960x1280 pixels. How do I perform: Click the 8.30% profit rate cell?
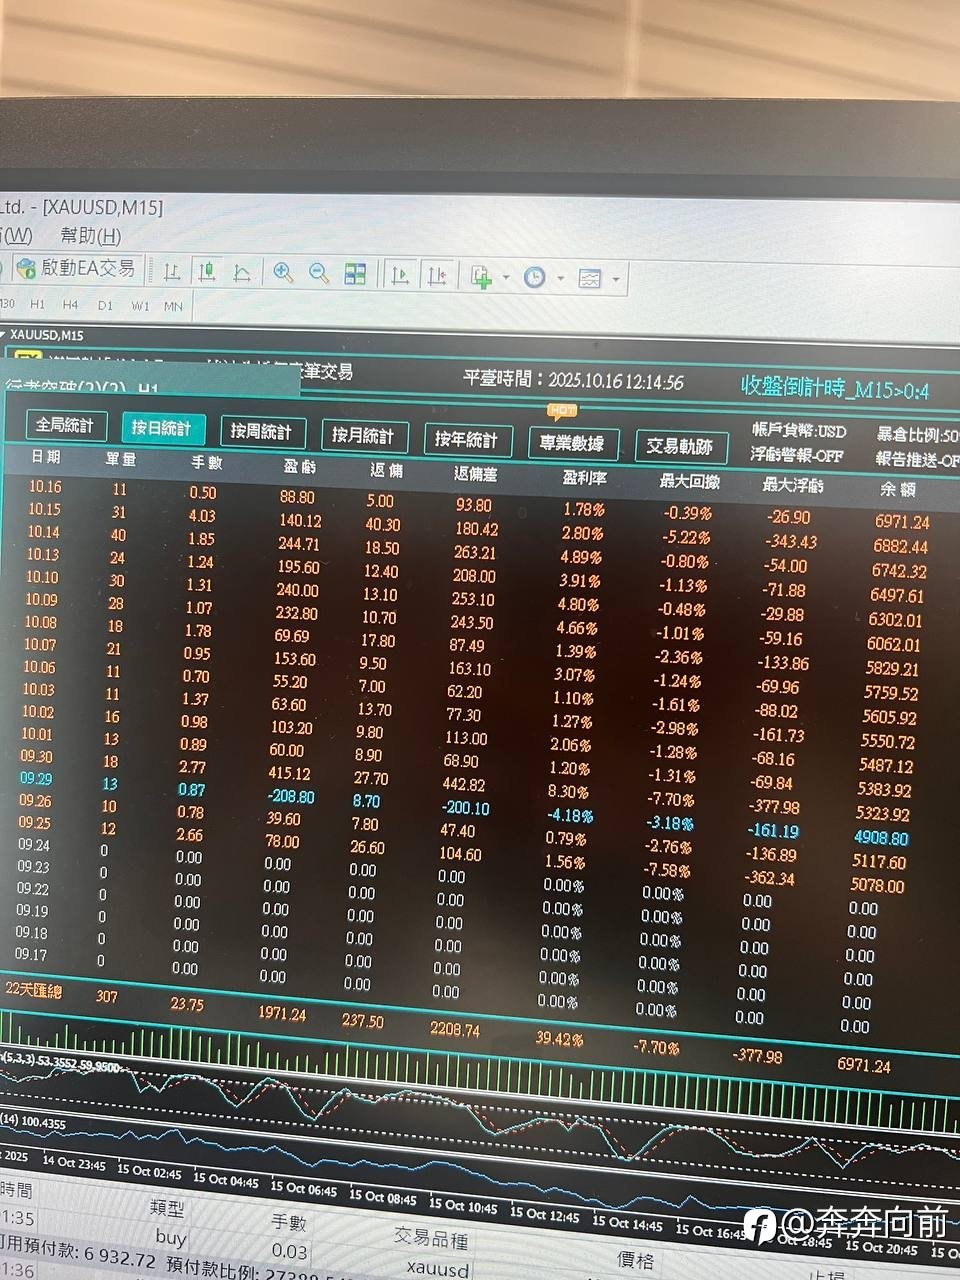[x=568, y=791]
